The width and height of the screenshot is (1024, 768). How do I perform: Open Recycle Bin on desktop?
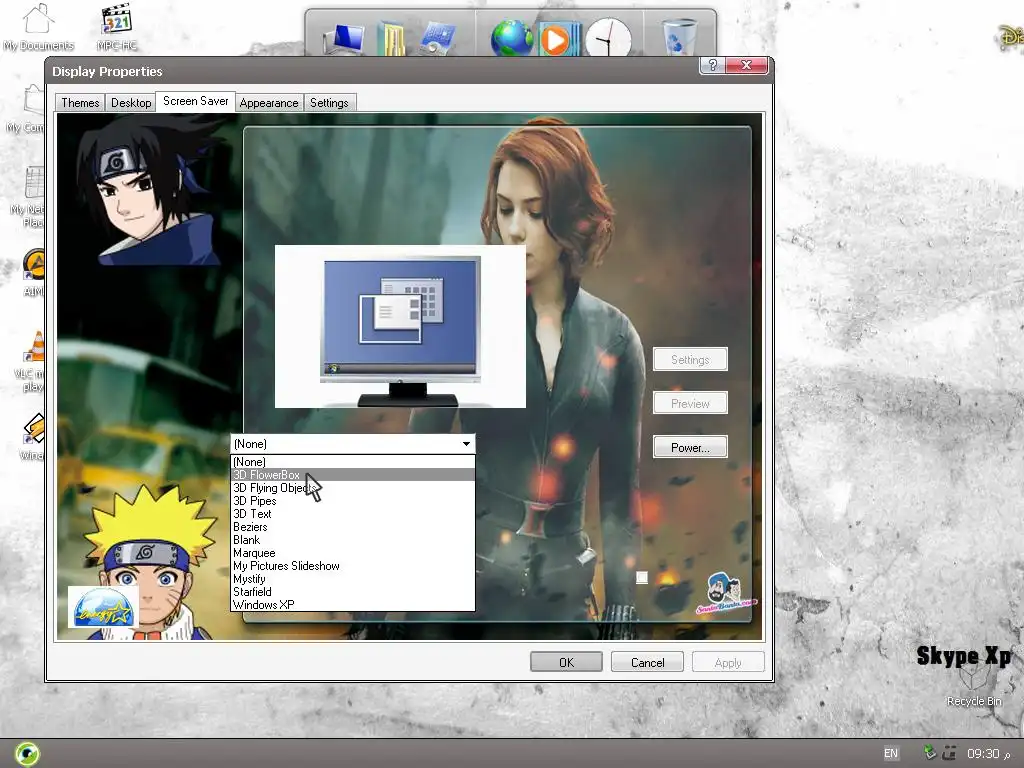(x=973, y=686)
